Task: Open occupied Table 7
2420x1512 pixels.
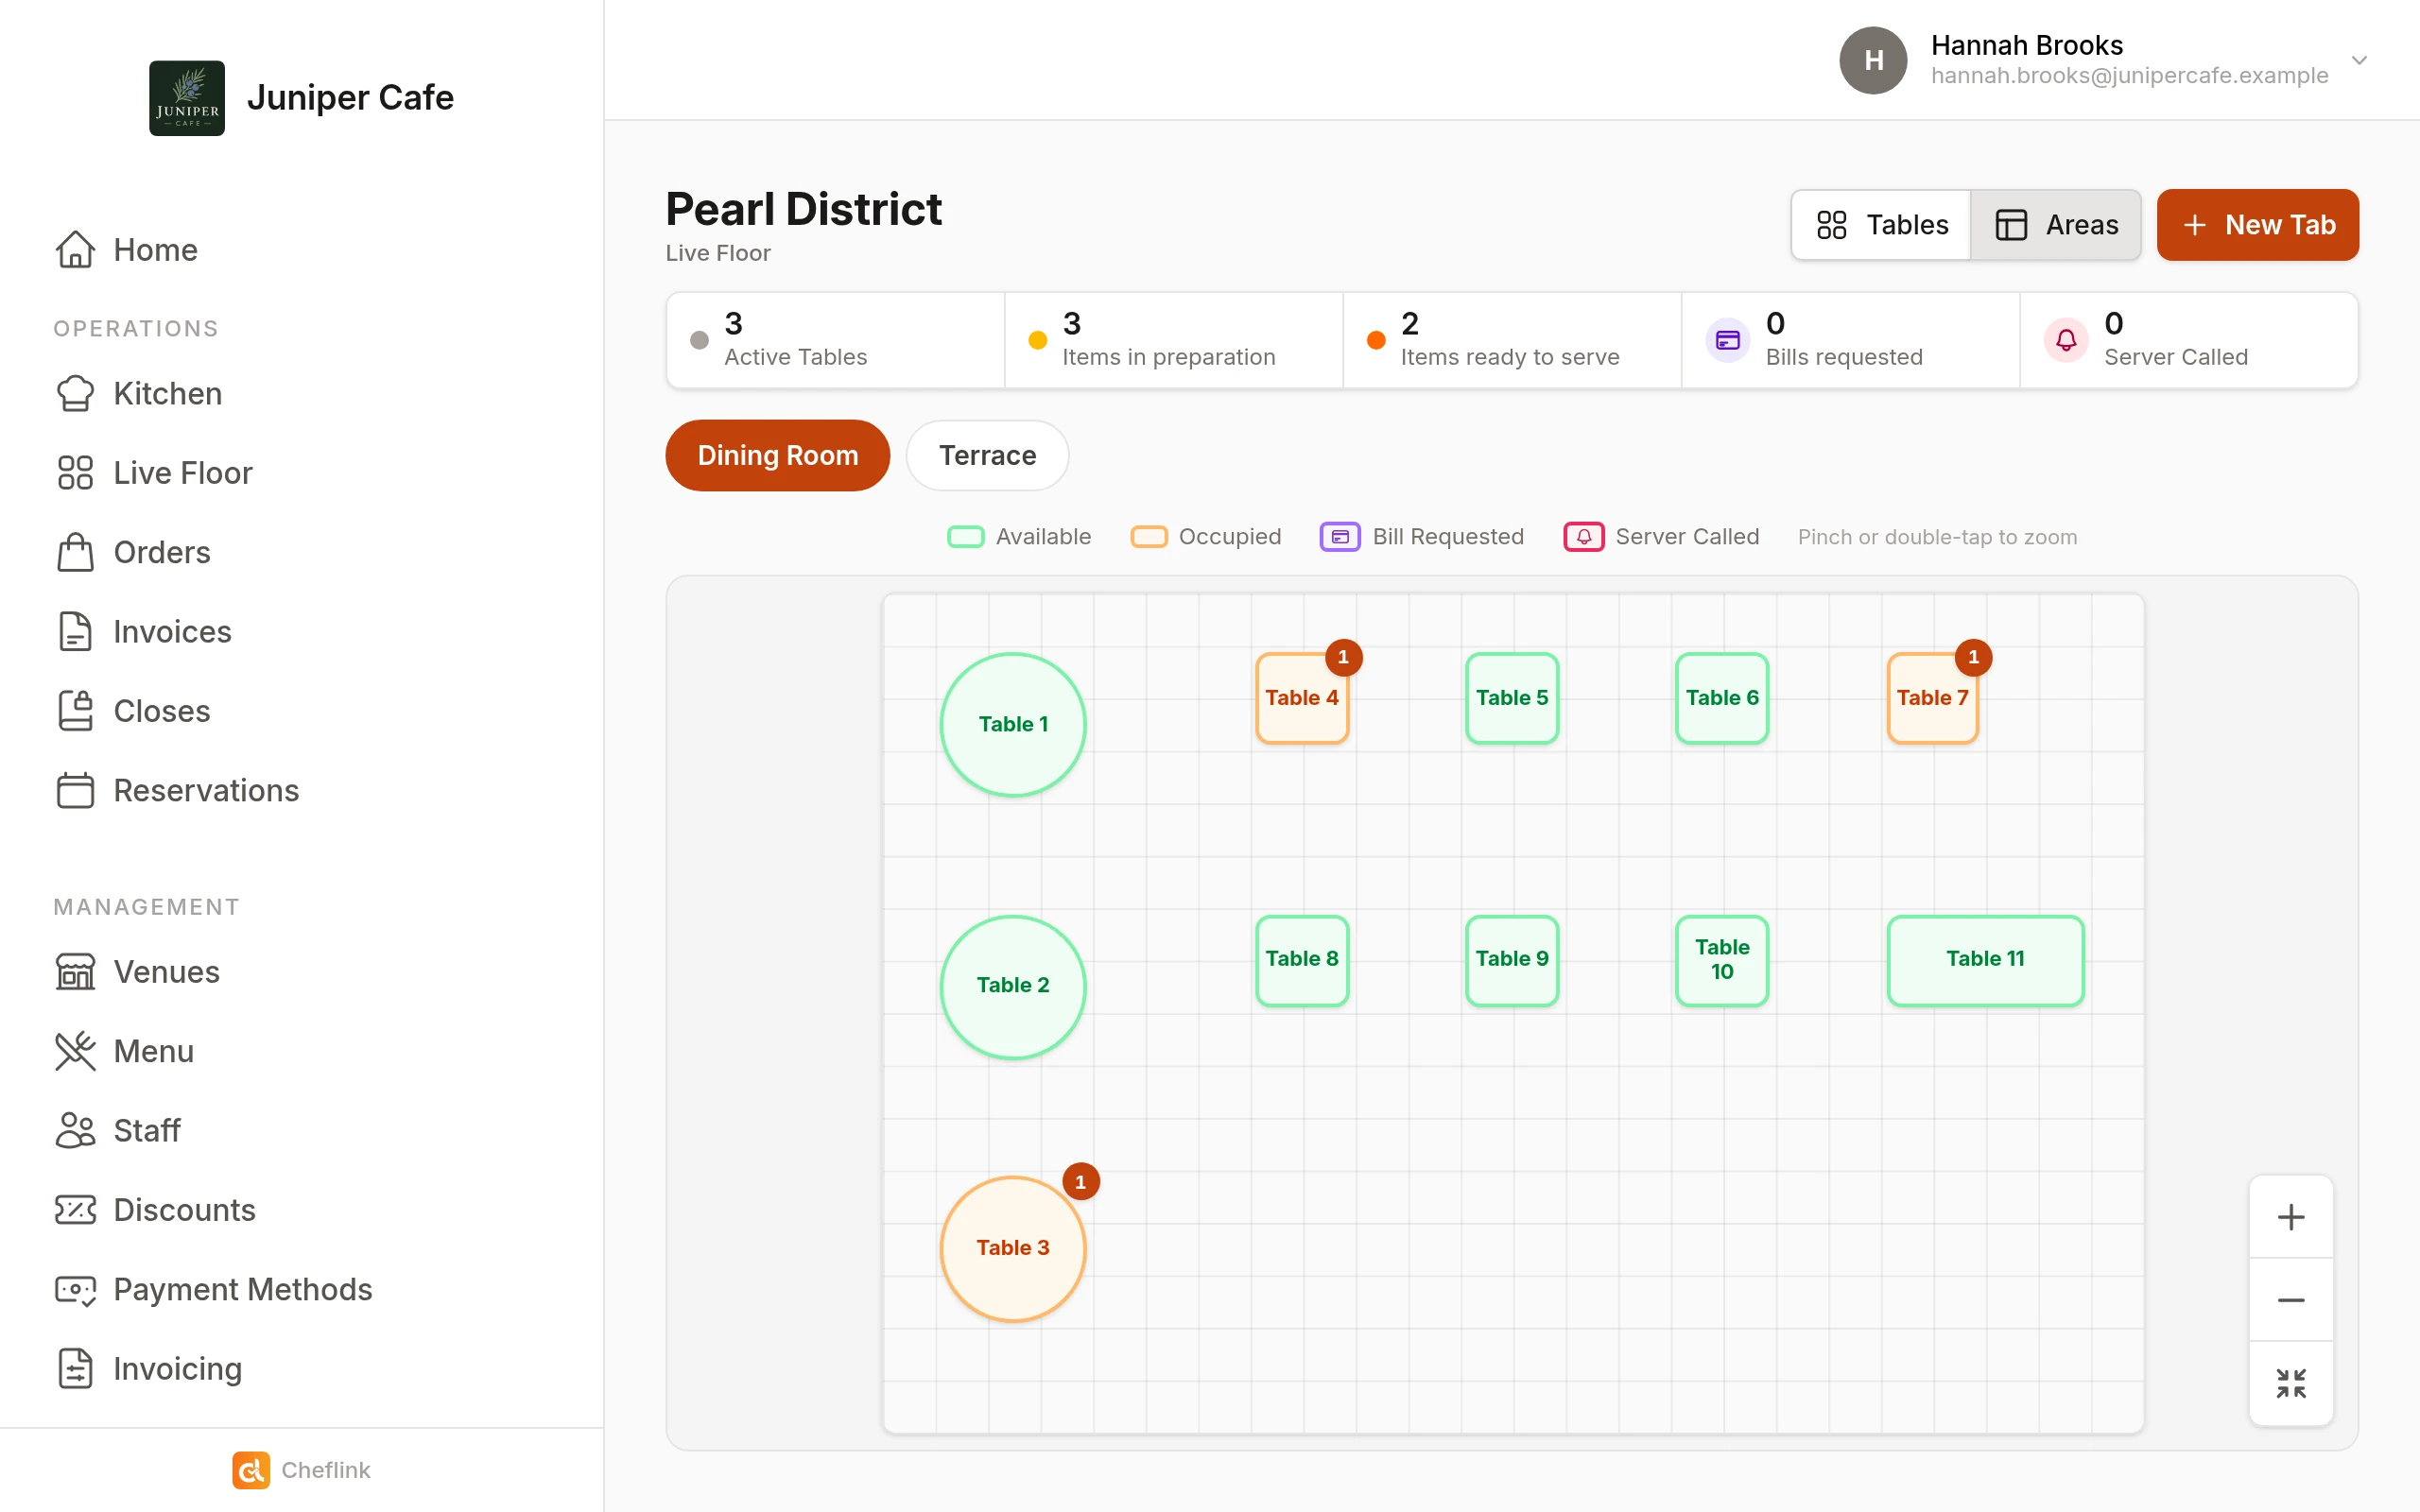Action: 1932,698
